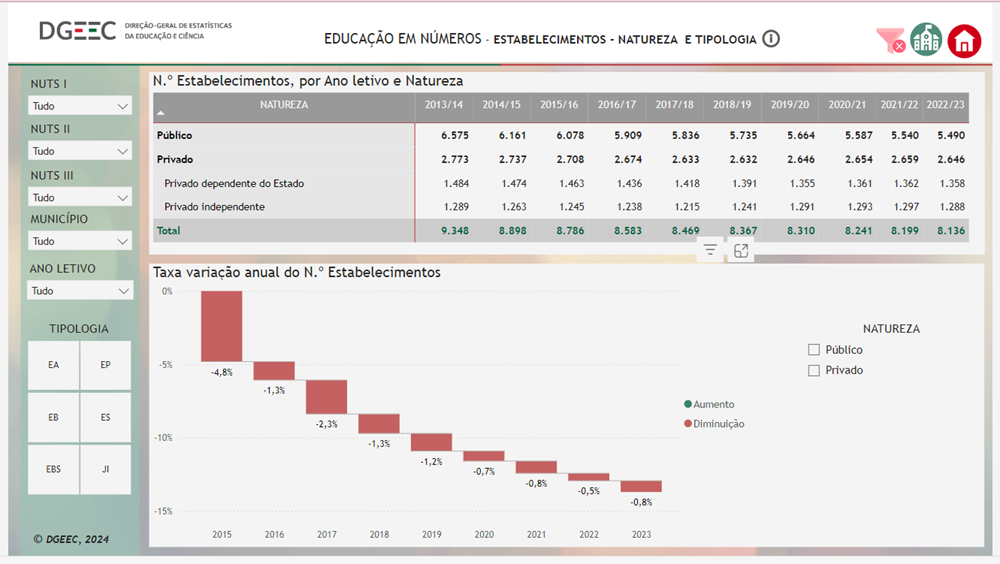Go to home via red house icon
This screenshot has height=564, width=1000.
[x=964, y=41]
